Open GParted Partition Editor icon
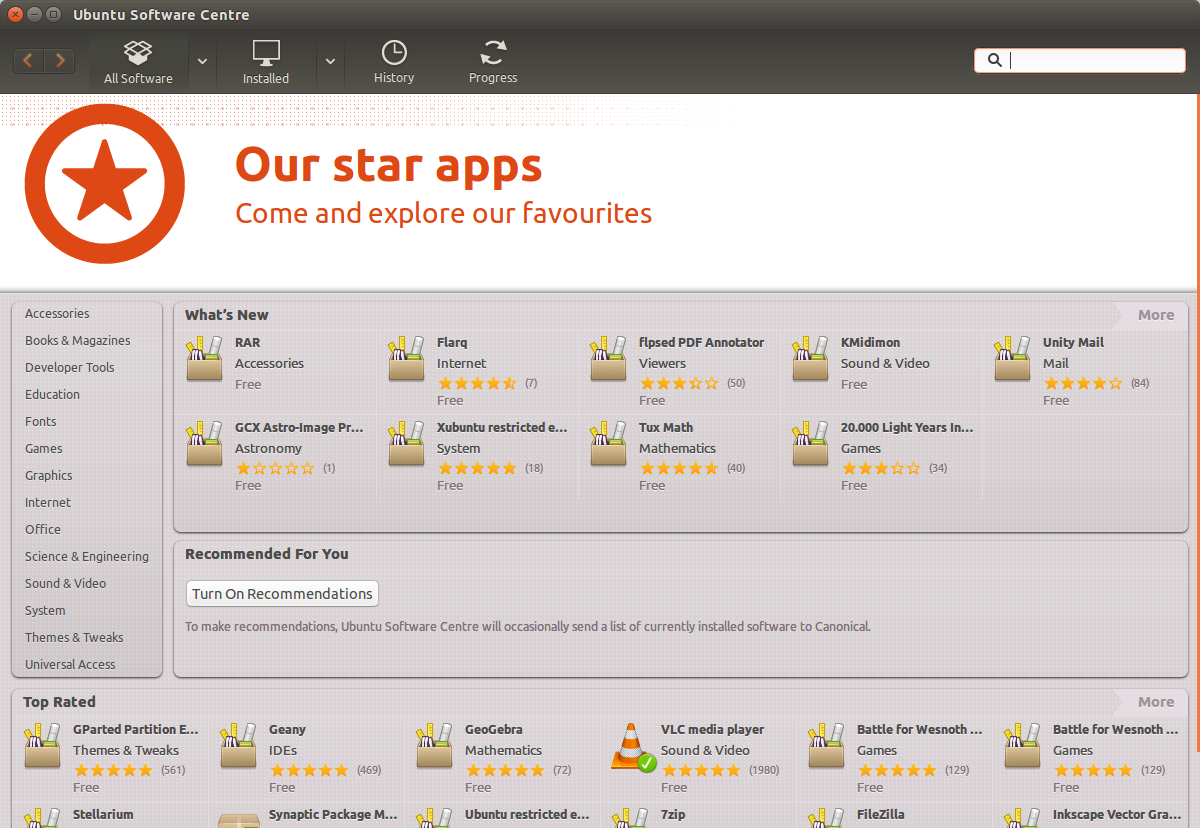Viewport: 1200px width, 828px height. pyautogui.click(x=43, y=746)
